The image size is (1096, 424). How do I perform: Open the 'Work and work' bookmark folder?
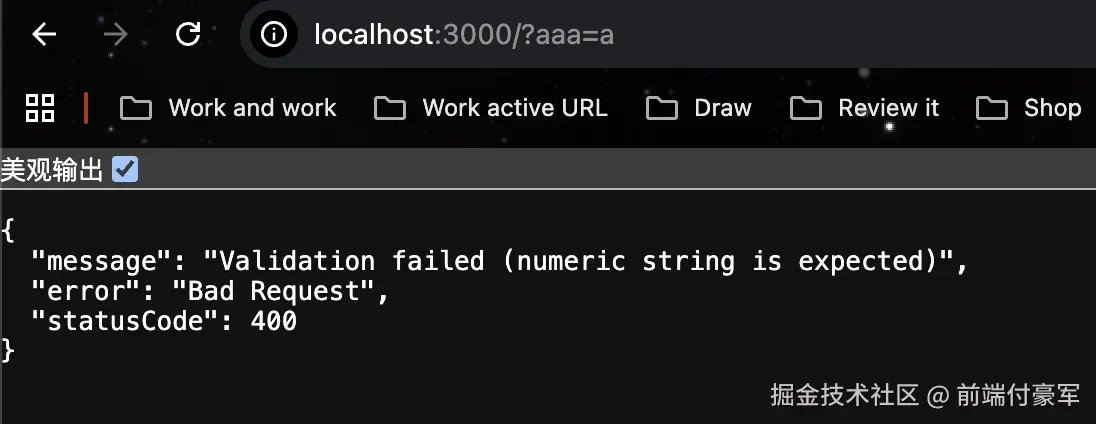tap(229, 108)
